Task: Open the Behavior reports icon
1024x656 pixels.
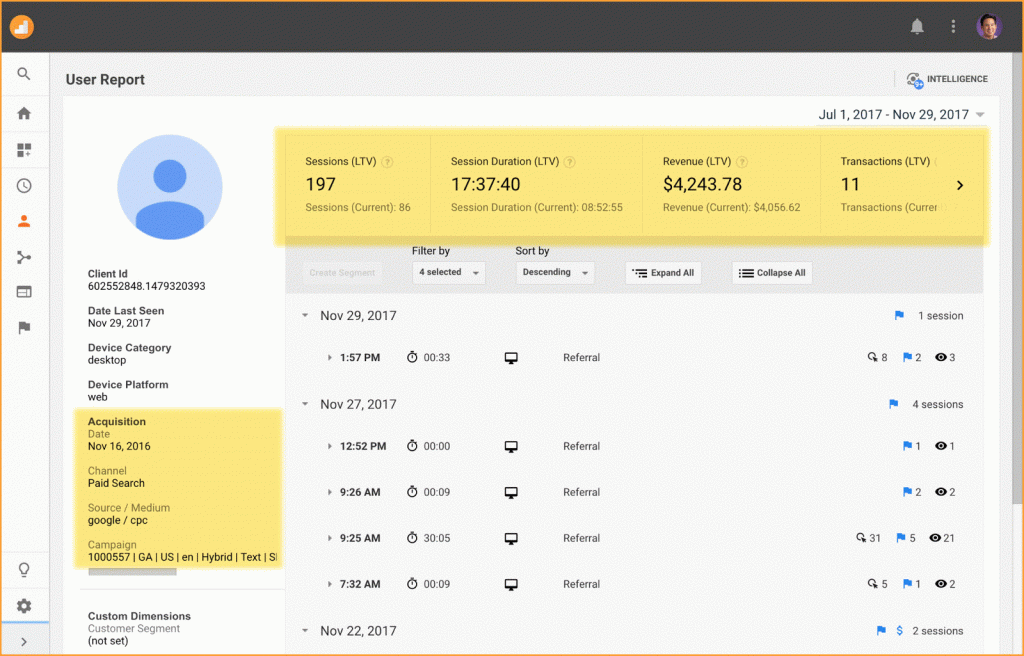Action: point(24,292)
